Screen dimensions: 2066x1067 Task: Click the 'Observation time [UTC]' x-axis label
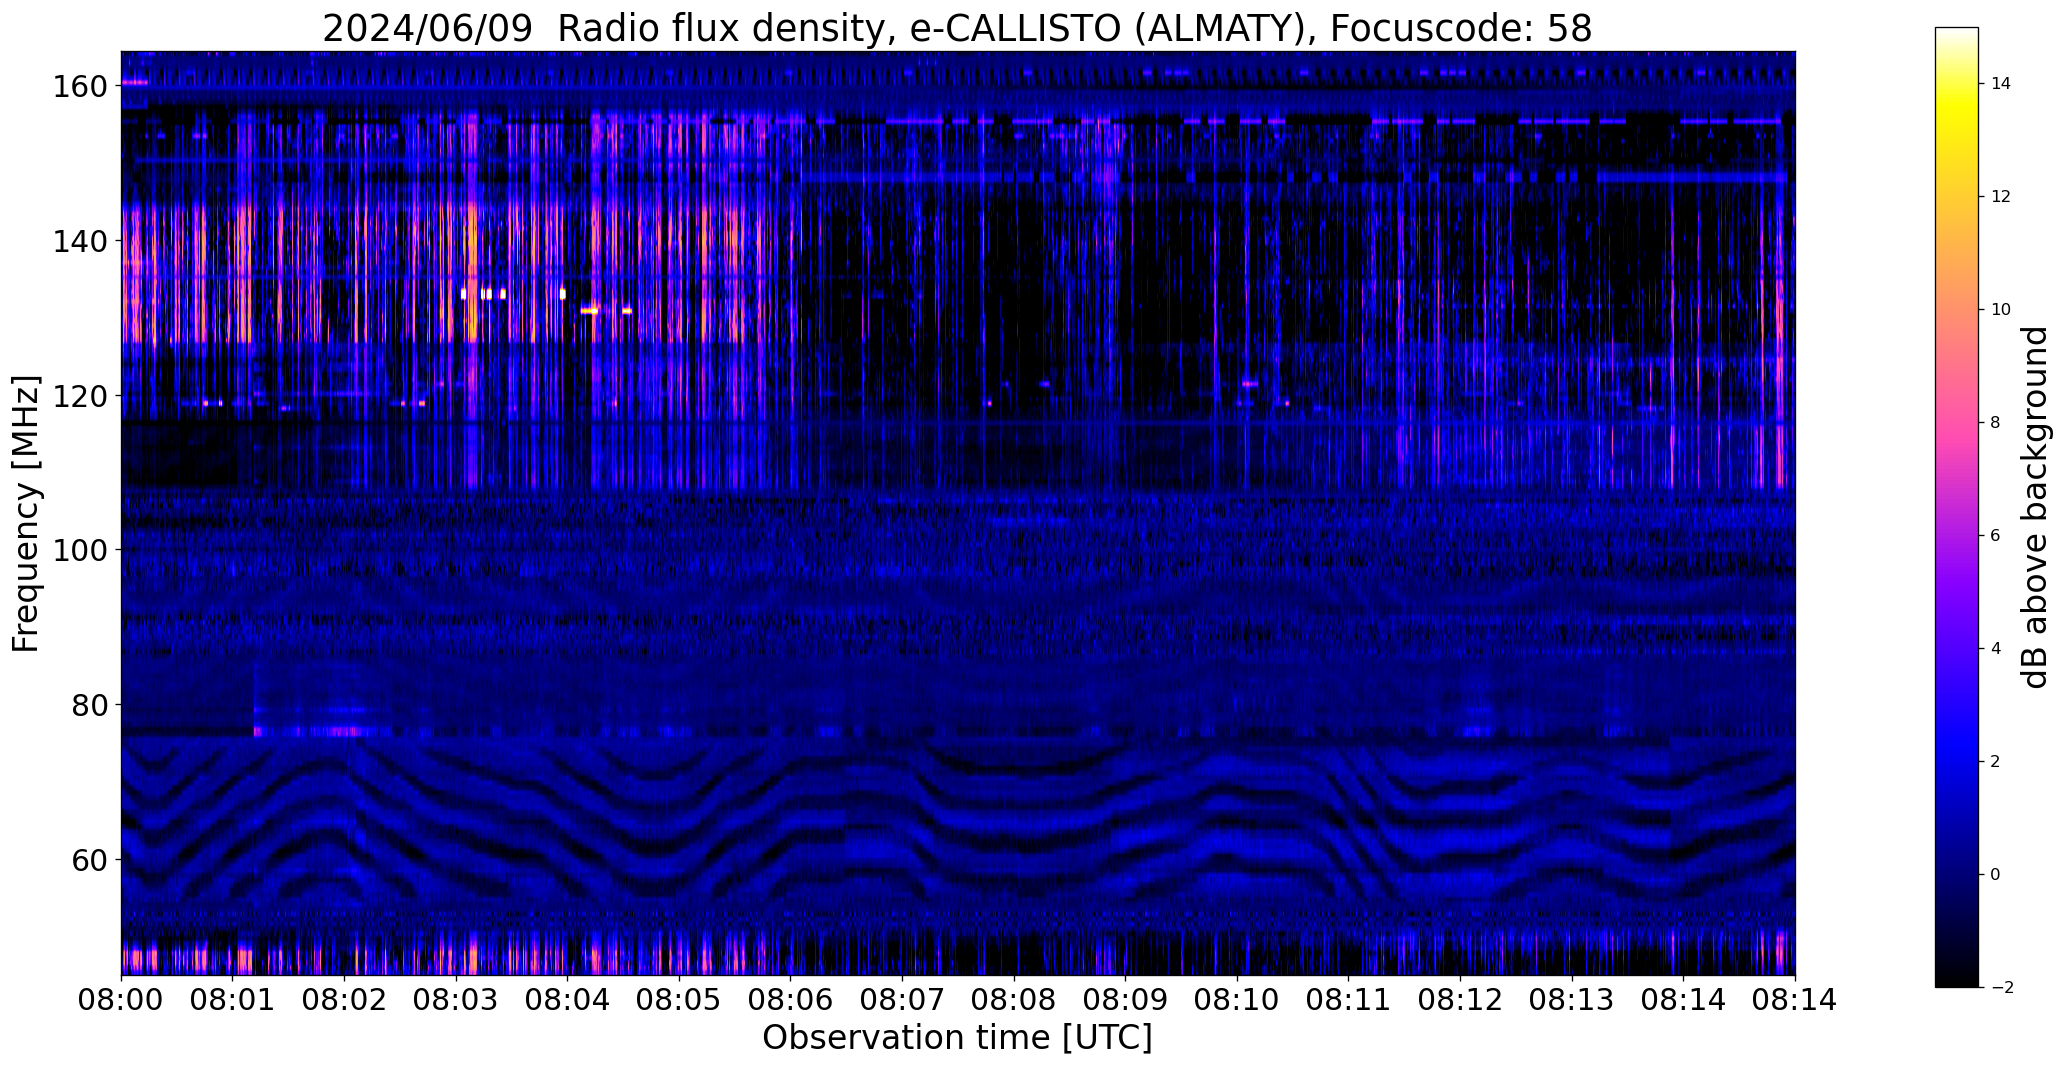tap(957, 1038)
